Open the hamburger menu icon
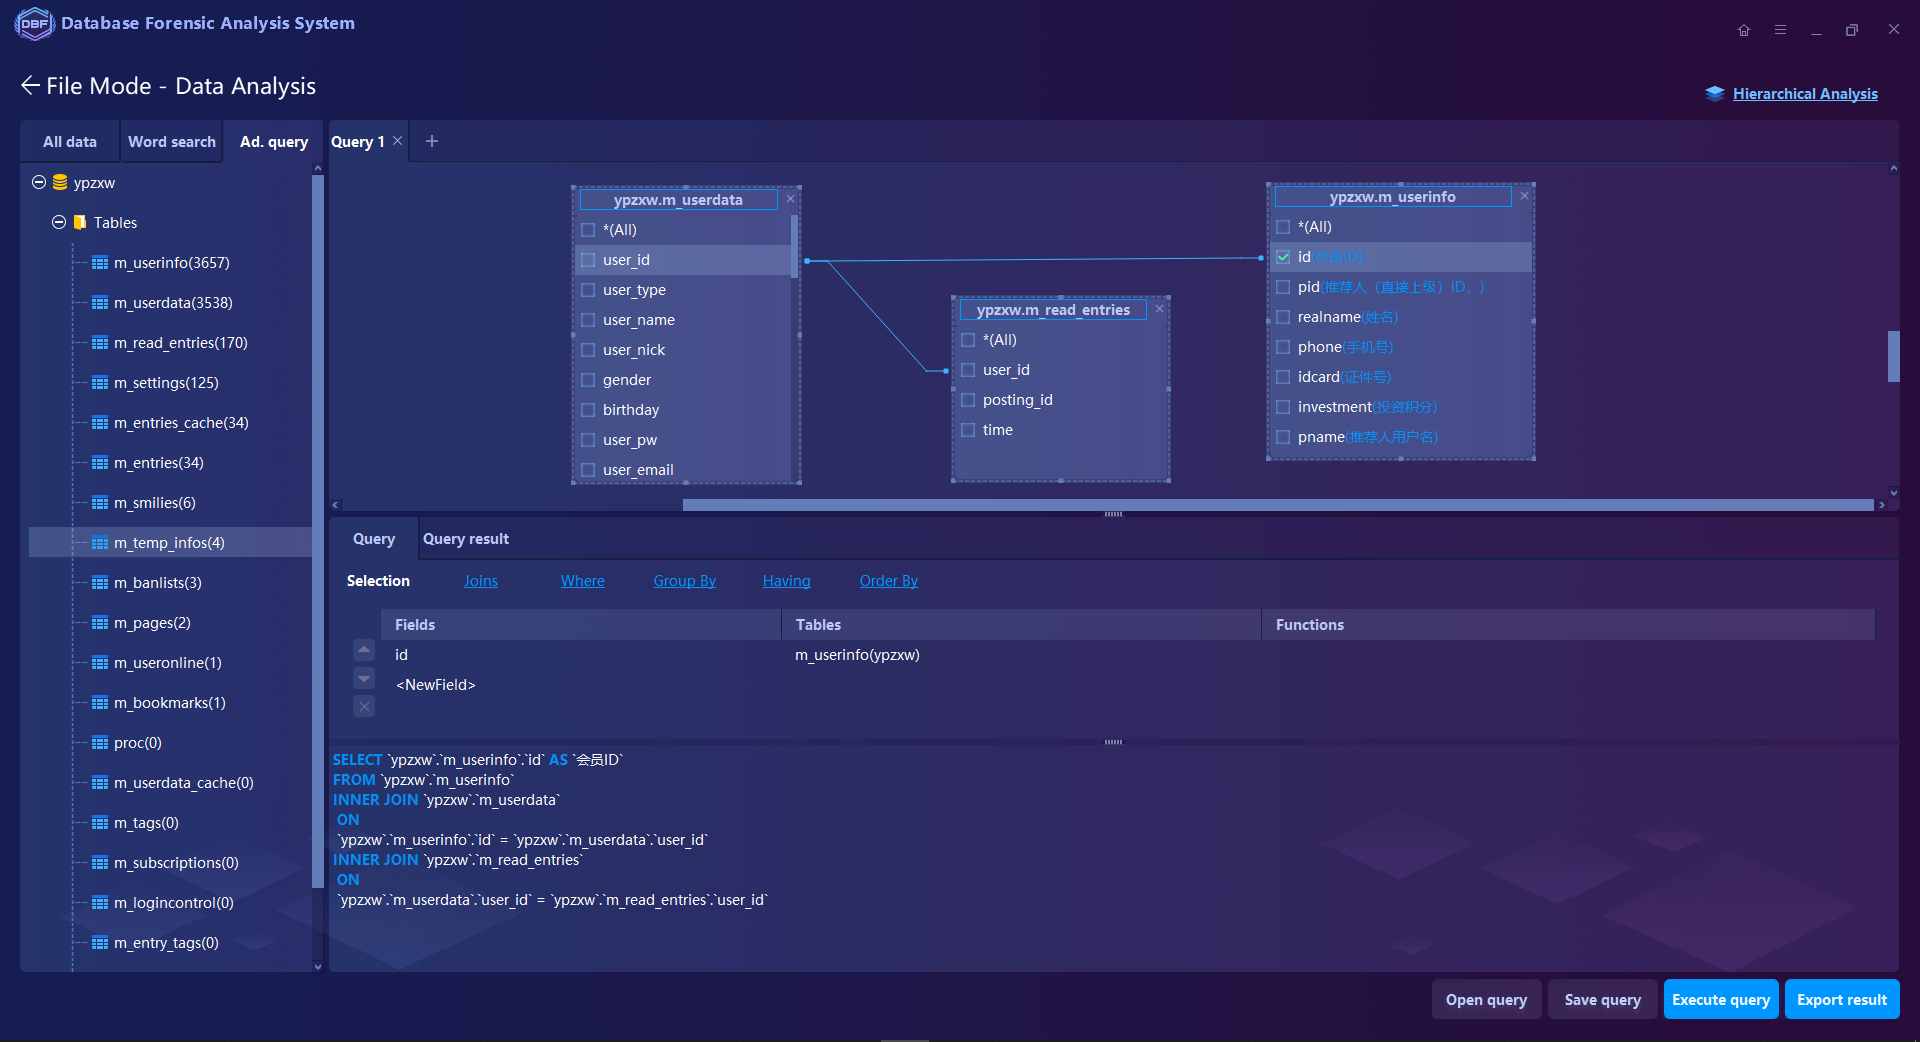Screen dimensions: 1920x1042 (x=1780, y=30)
